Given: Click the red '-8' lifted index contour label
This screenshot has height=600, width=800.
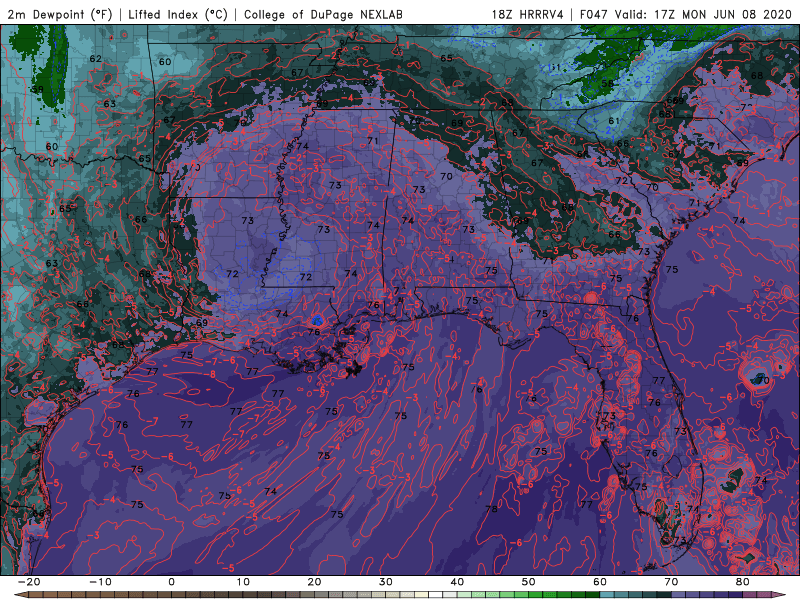Looking at the screenshot, I should pos(211,374).
